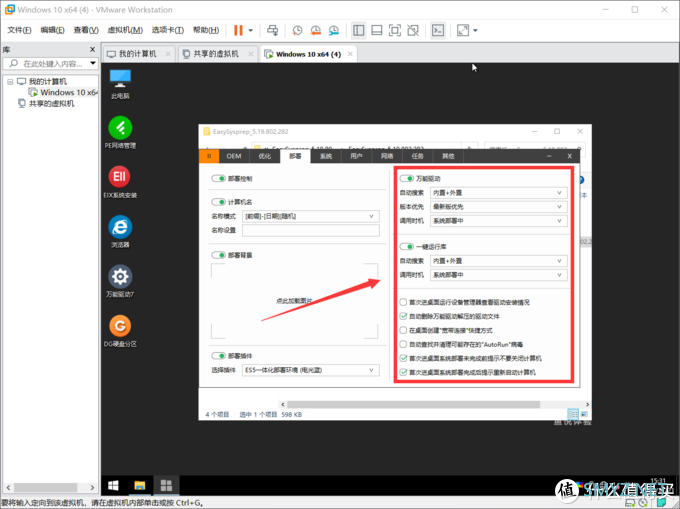Switch to the 系统 tab
The image size is (680, 509).
[326, 156]
